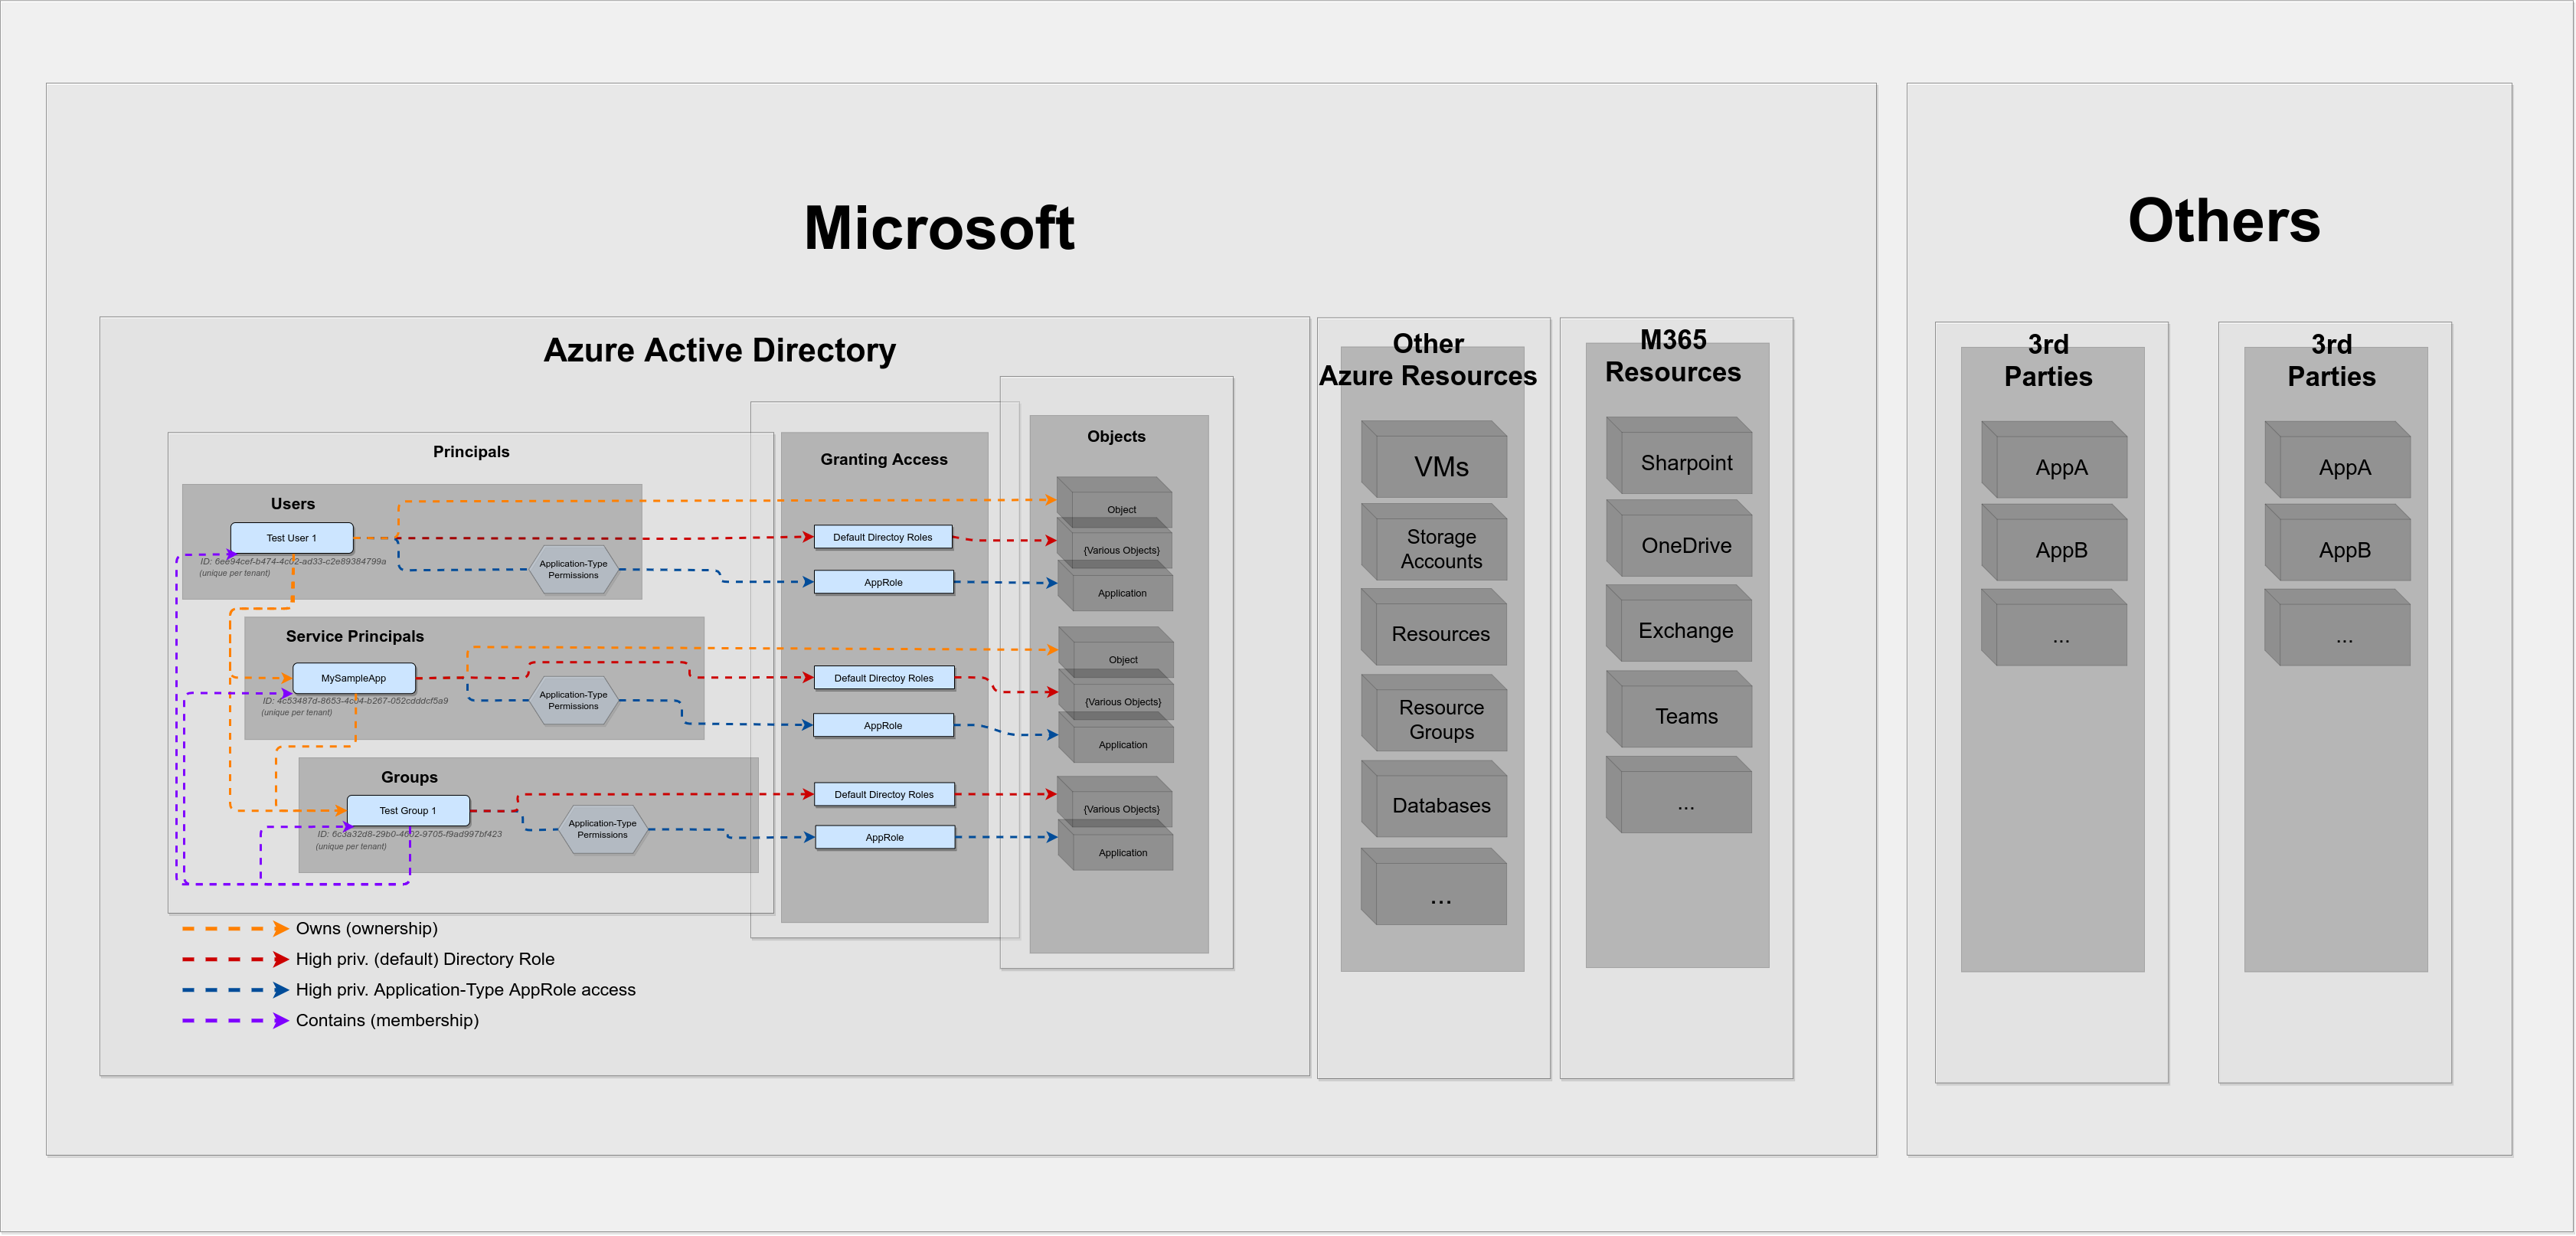Viewport: 2576px width, 1236px height.
Task: Select the Default Directoy Roles button under Users
Action: click(x=884, y=536)
